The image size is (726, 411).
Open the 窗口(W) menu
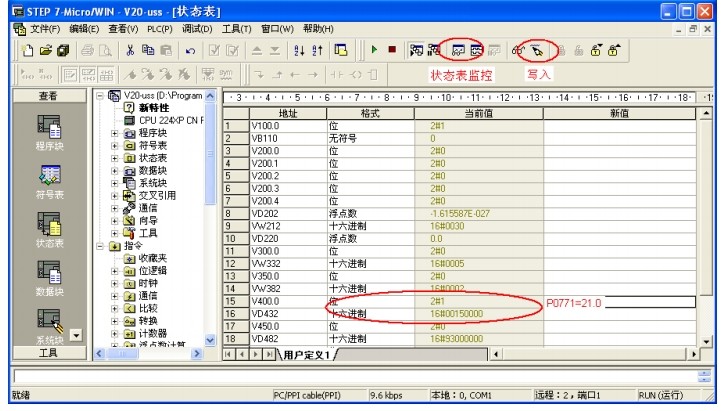[277, 29]
